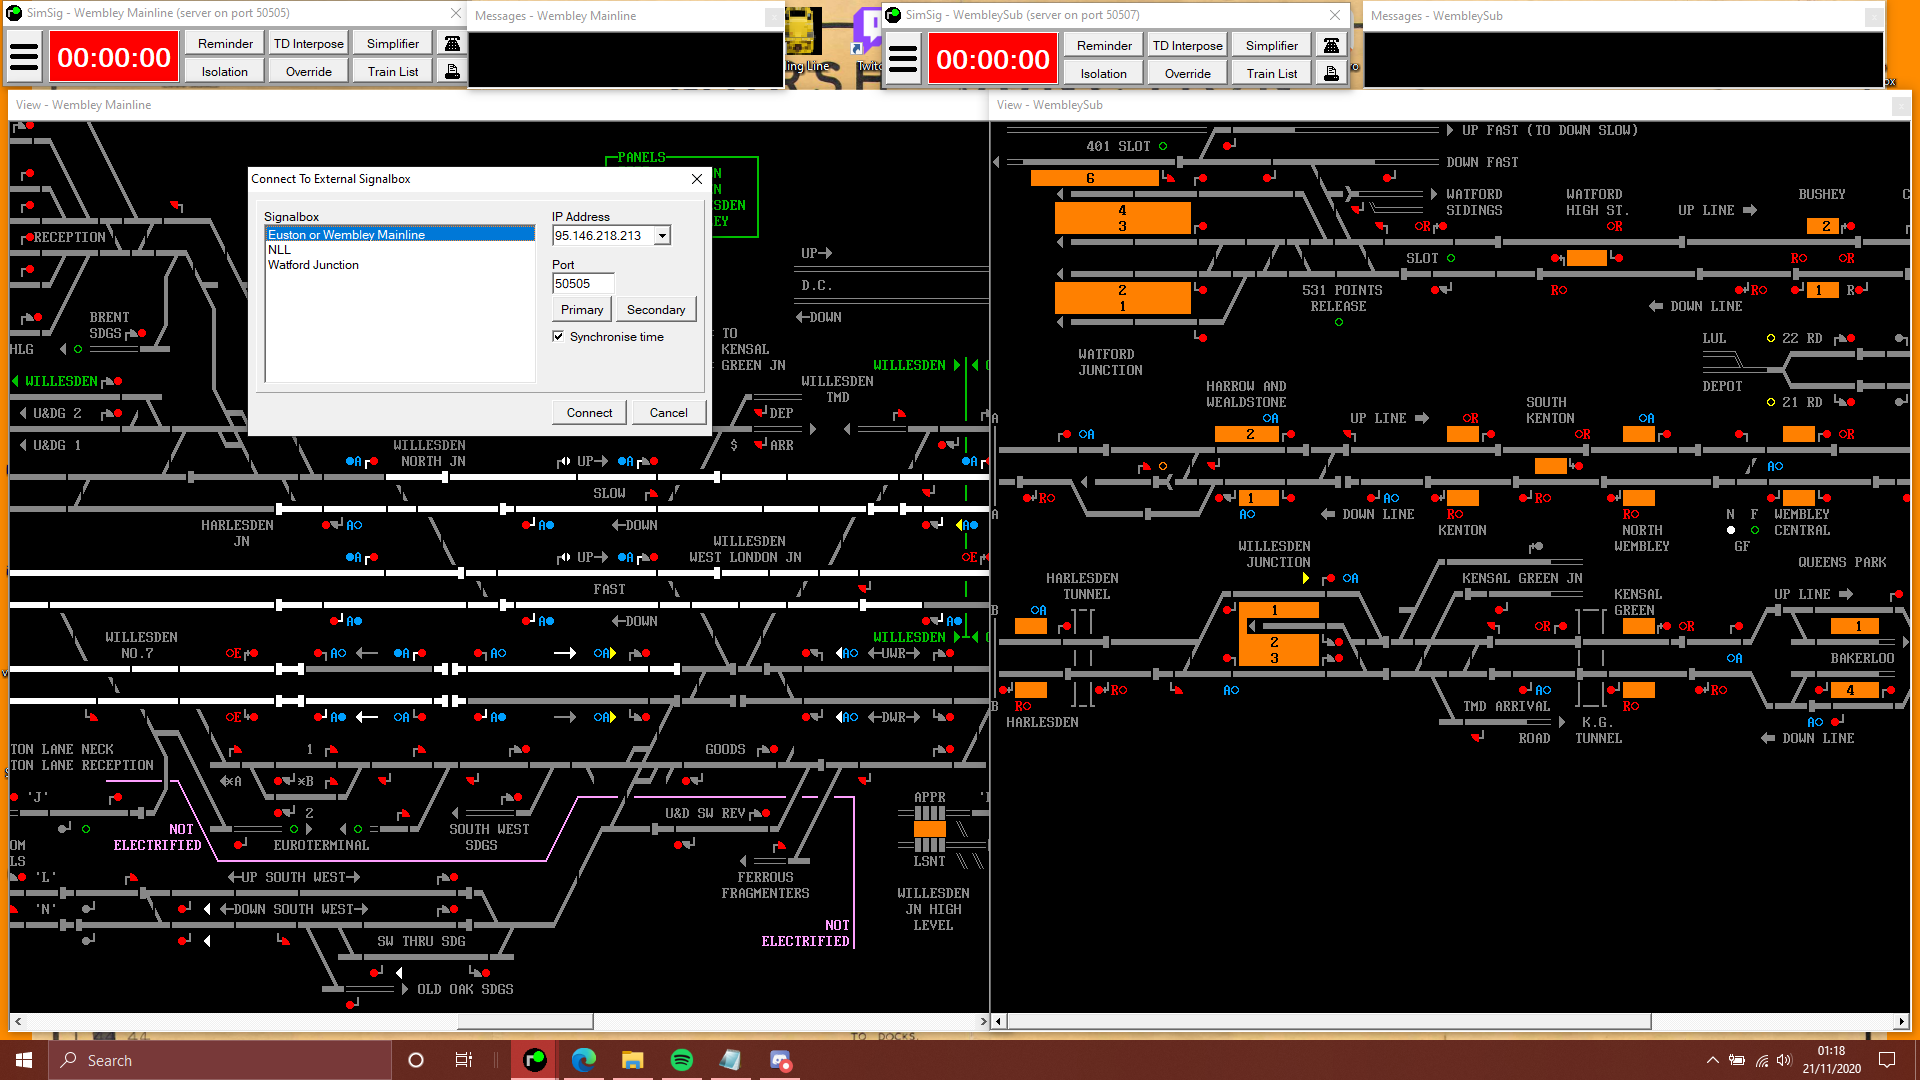
Task: Click the Wembley Mainline red clock display
Action: click(x=114, y=57)
